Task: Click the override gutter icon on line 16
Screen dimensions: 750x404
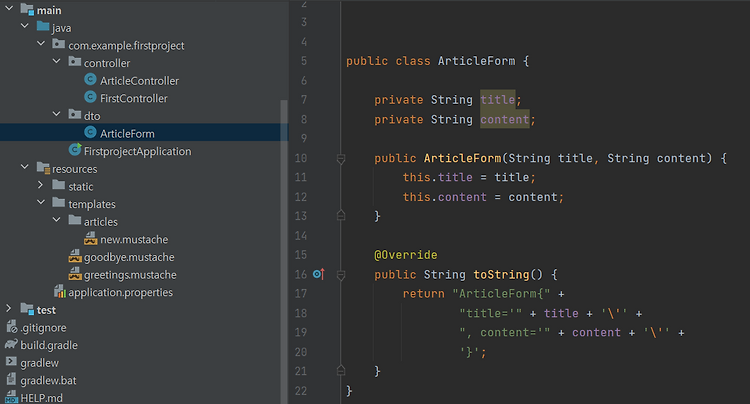Action: [319, 274]
